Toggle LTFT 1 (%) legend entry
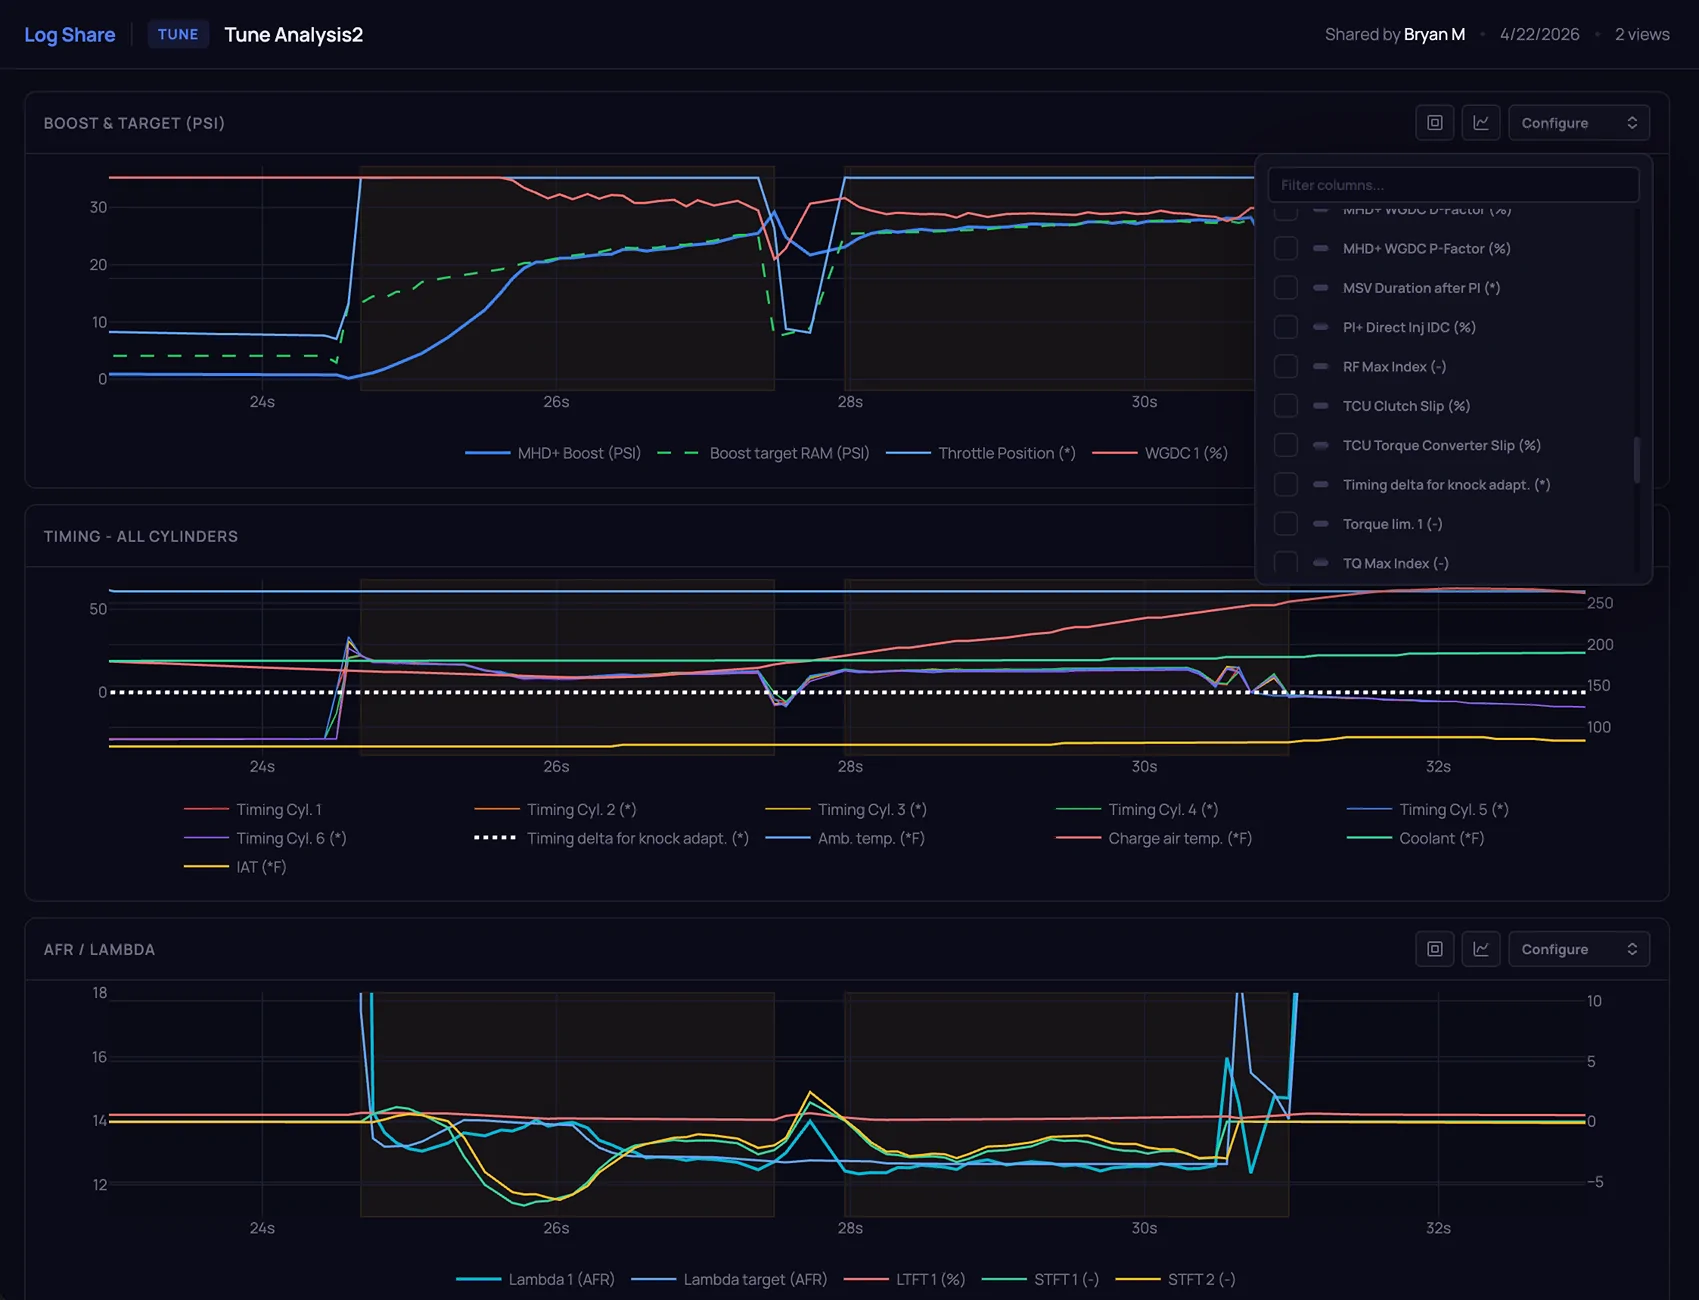Viewport: 1699px width, 1300px height. (x=905, y=1279)
